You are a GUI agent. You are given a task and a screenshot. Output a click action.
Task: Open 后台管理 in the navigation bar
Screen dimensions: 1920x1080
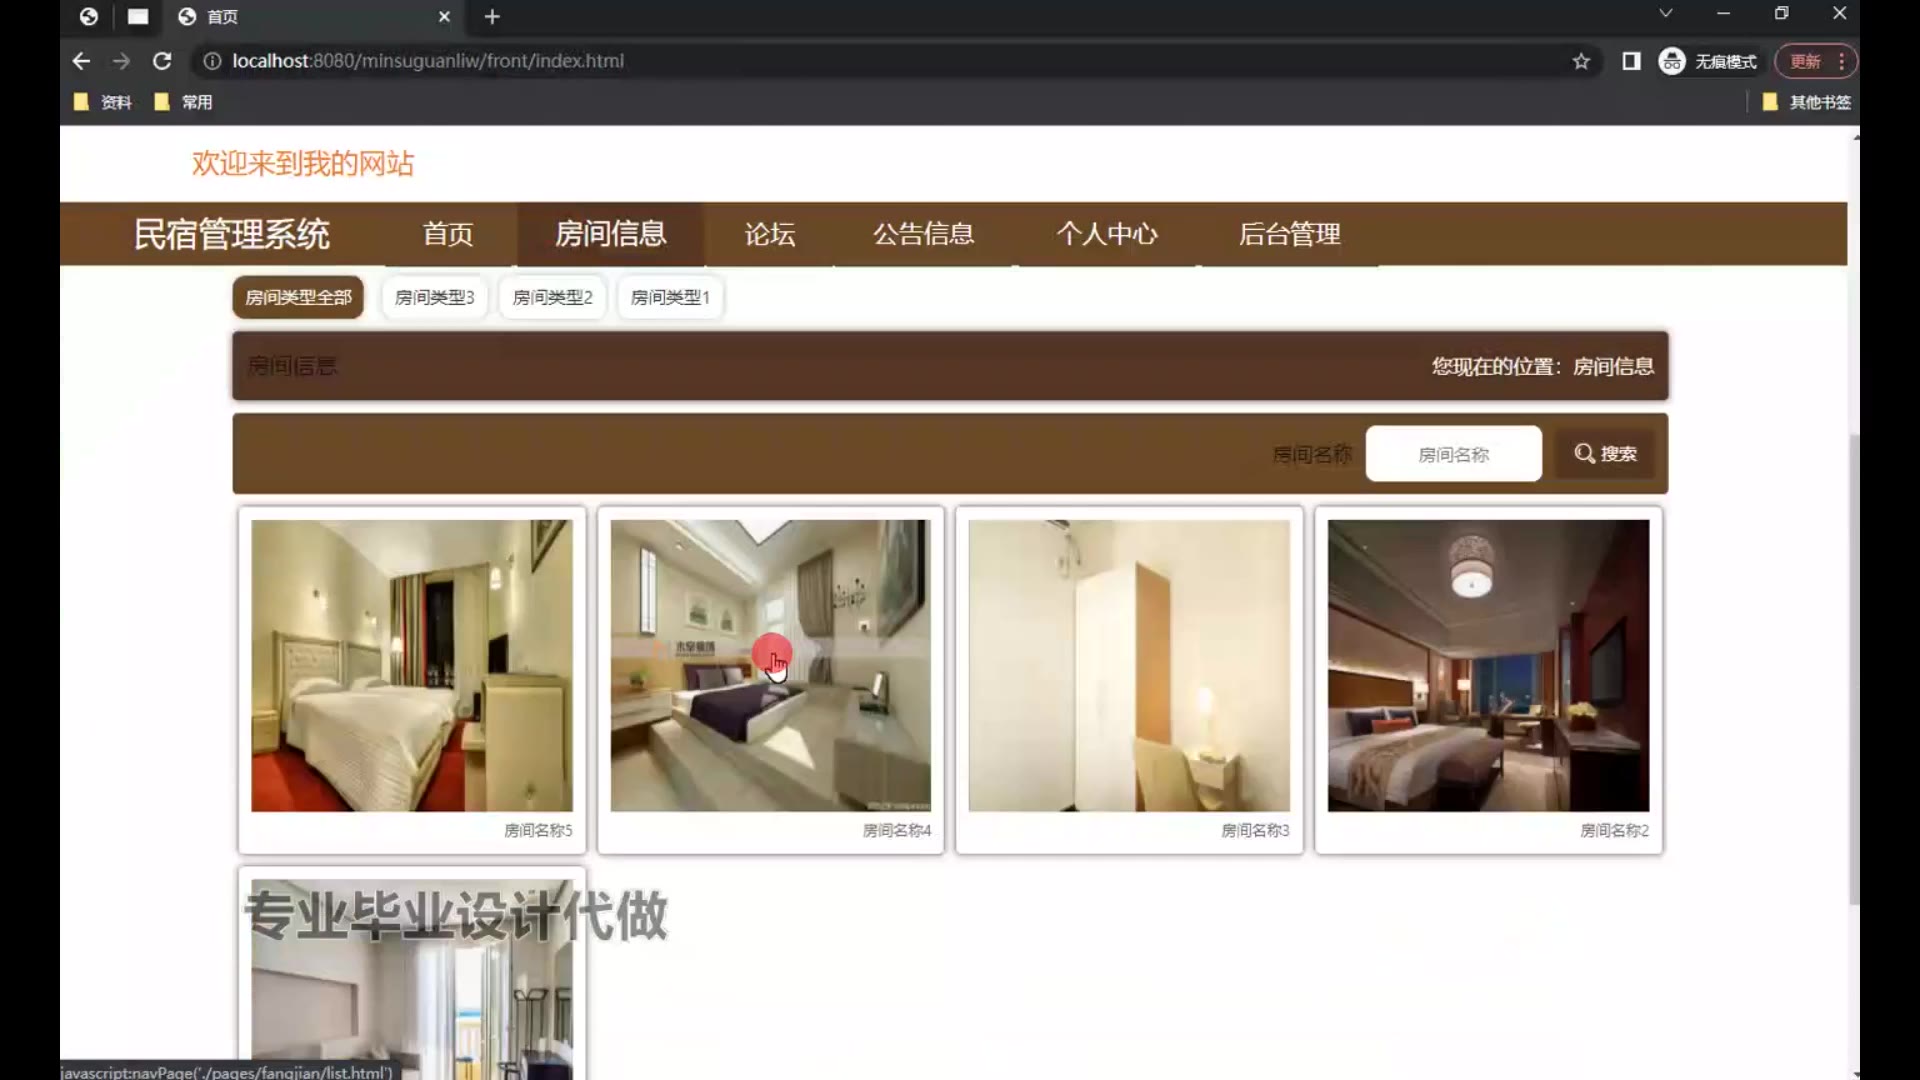point(1290,234)
